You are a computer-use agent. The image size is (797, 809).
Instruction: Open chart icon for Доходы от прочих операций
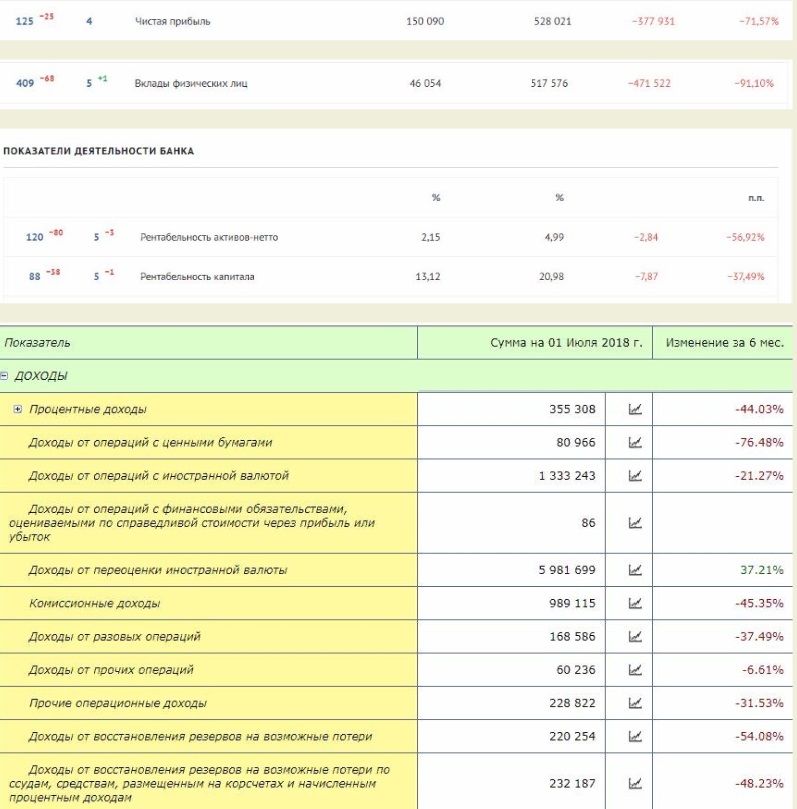[x=633, y=670]
